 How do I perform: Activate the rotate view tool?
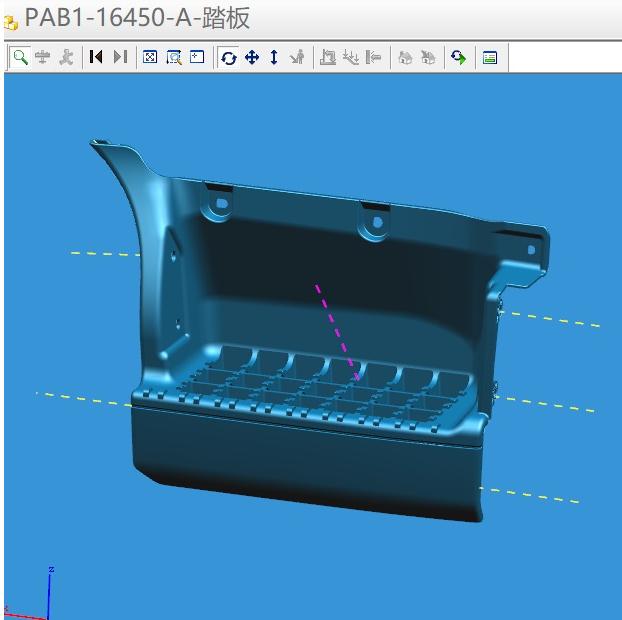coord(228,58)
